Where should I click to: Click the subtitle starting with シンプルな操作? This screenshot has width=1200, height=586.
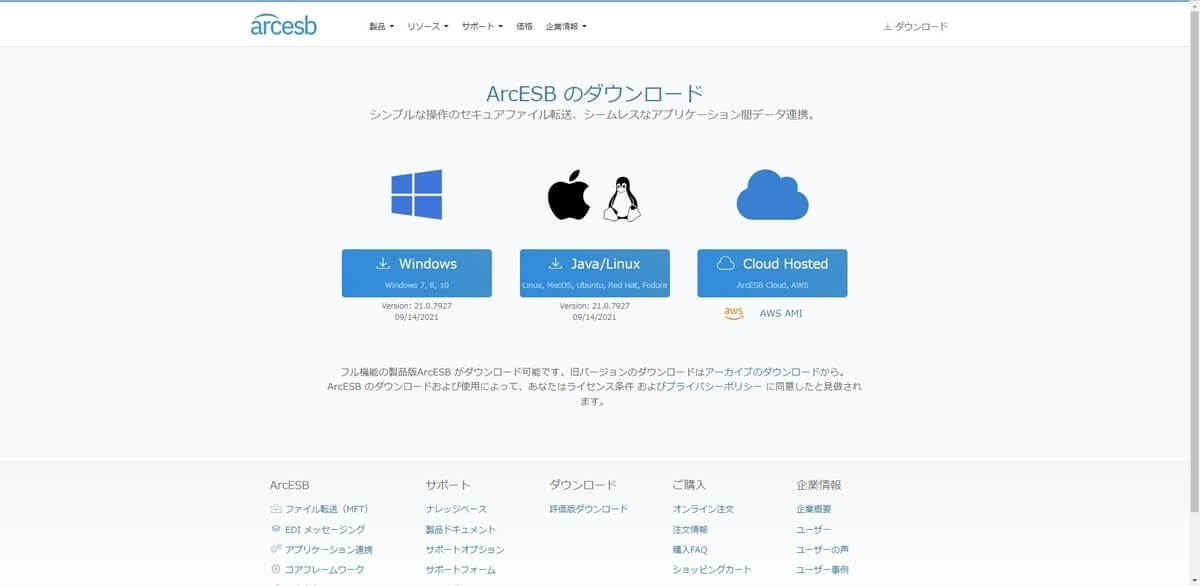[x=595, y=115]
